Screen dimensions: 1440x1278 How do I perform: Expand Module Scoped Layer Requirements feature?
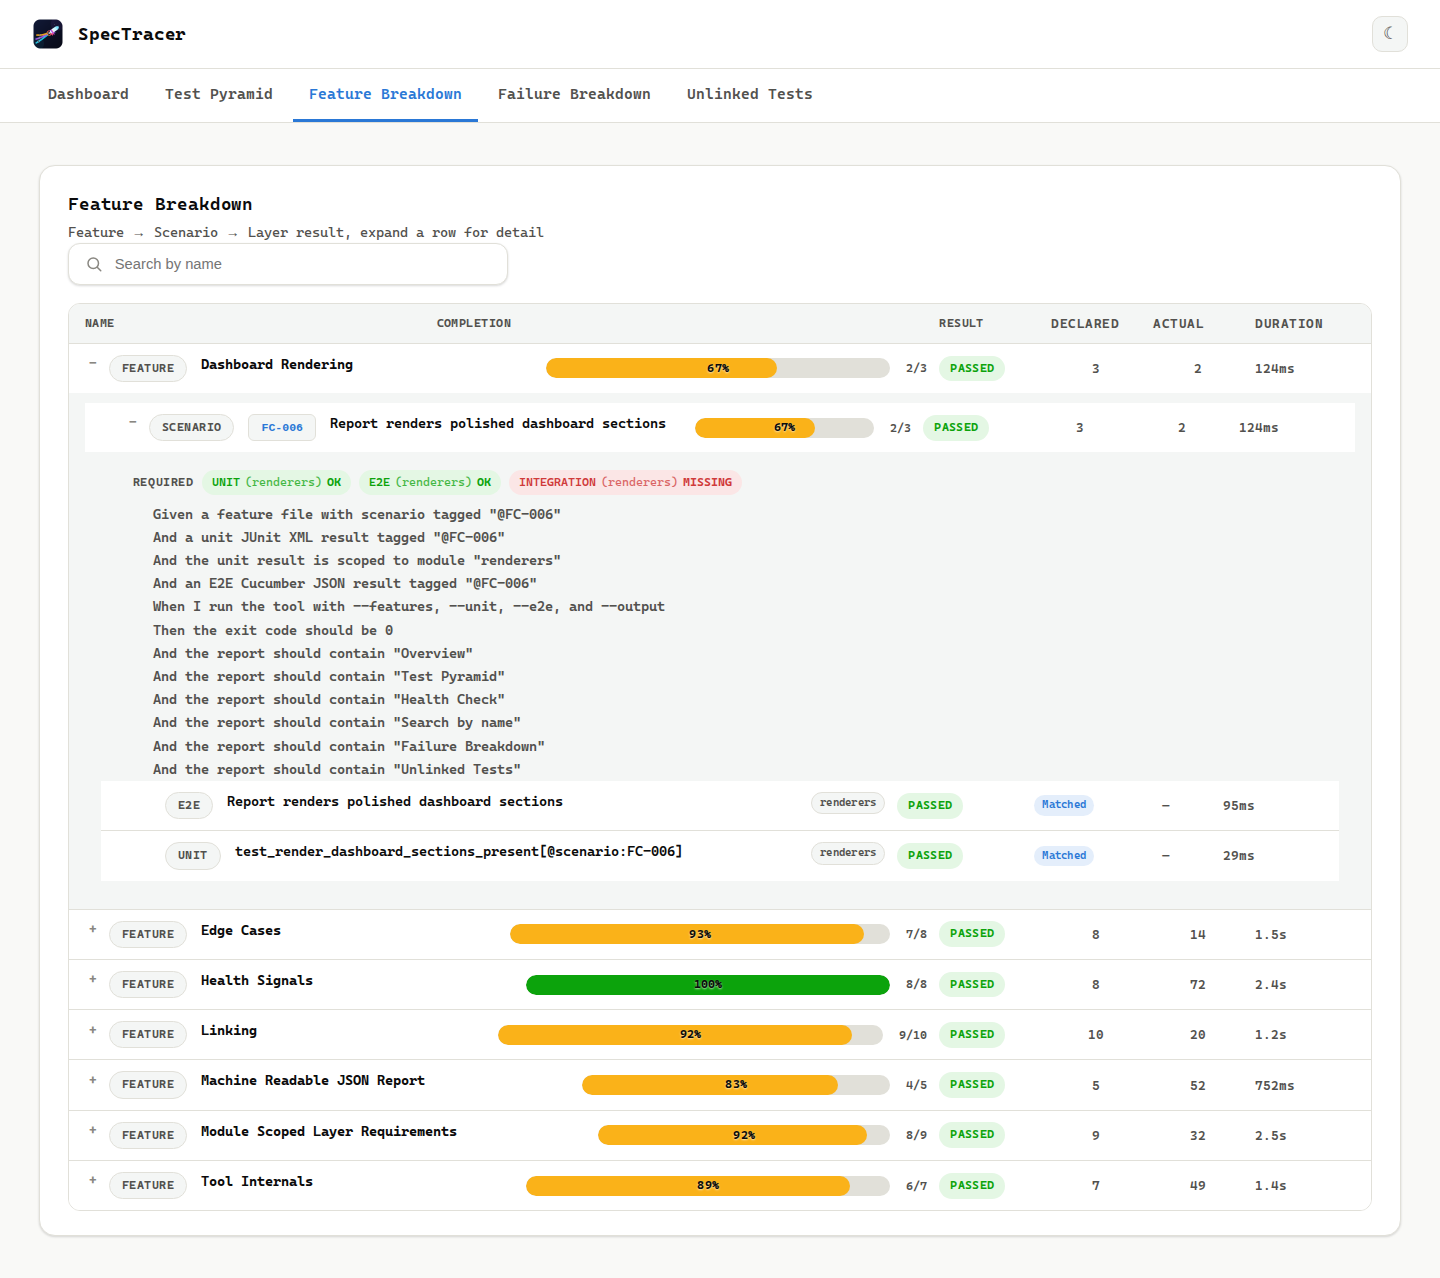tap(93, 1131)
